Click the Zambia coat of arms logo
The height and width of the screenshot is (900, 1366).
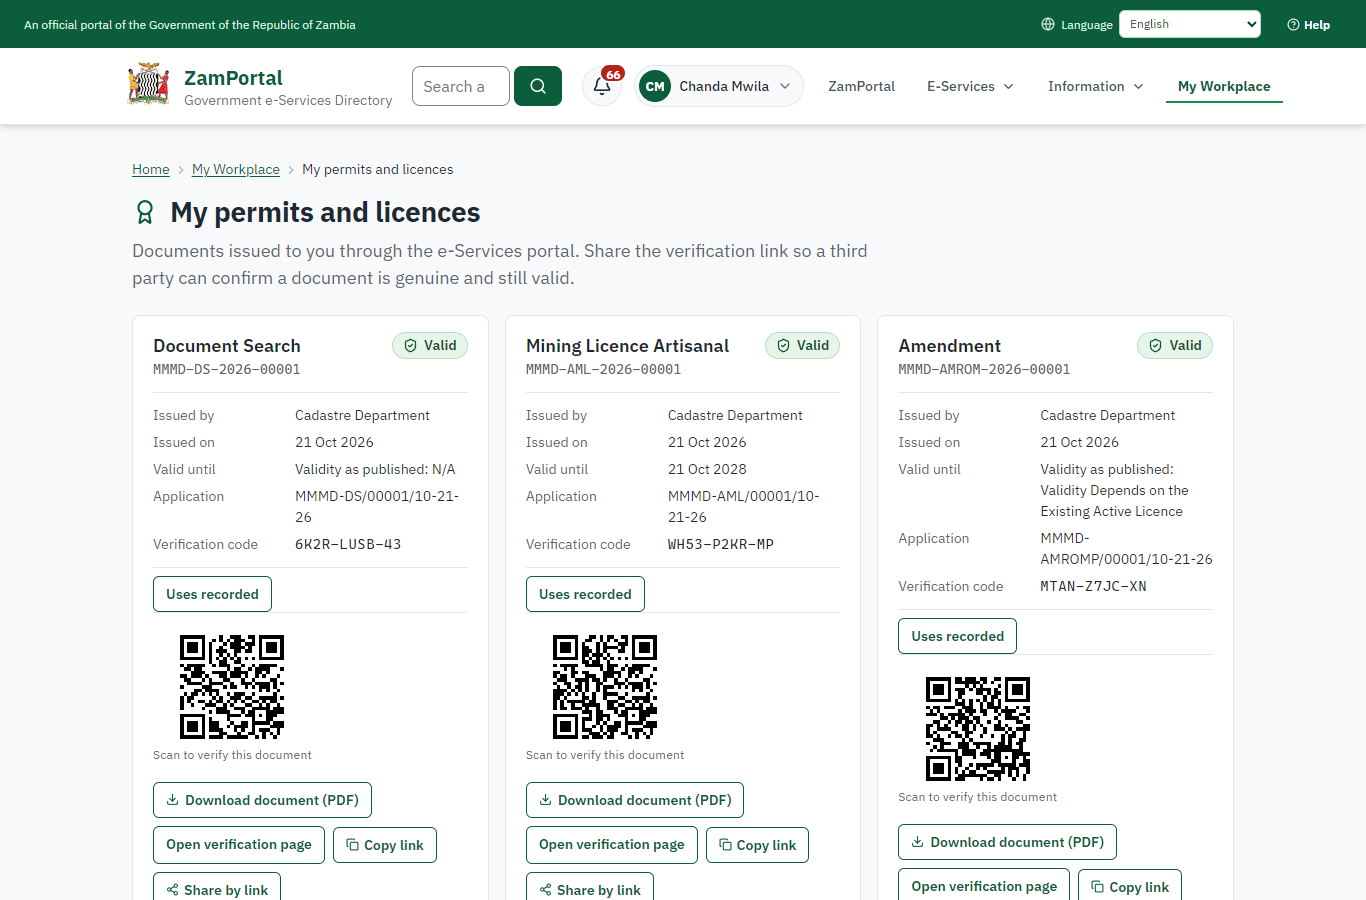click(149, 85)
